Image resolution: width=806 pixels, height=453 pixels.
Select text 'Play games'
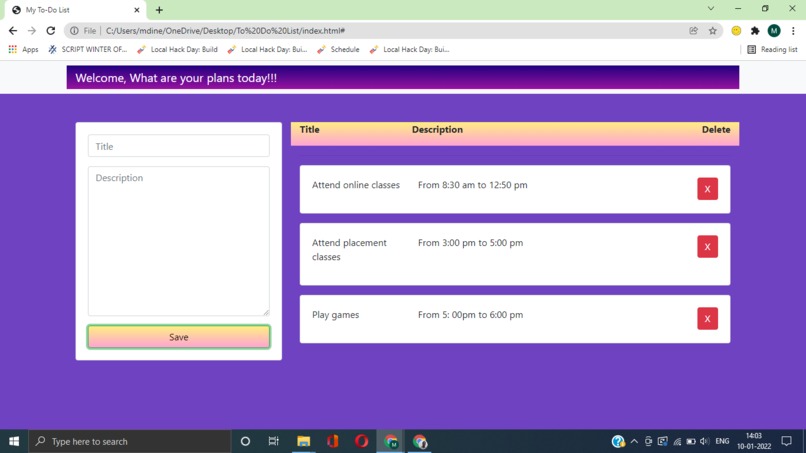[x=336, y=315]
